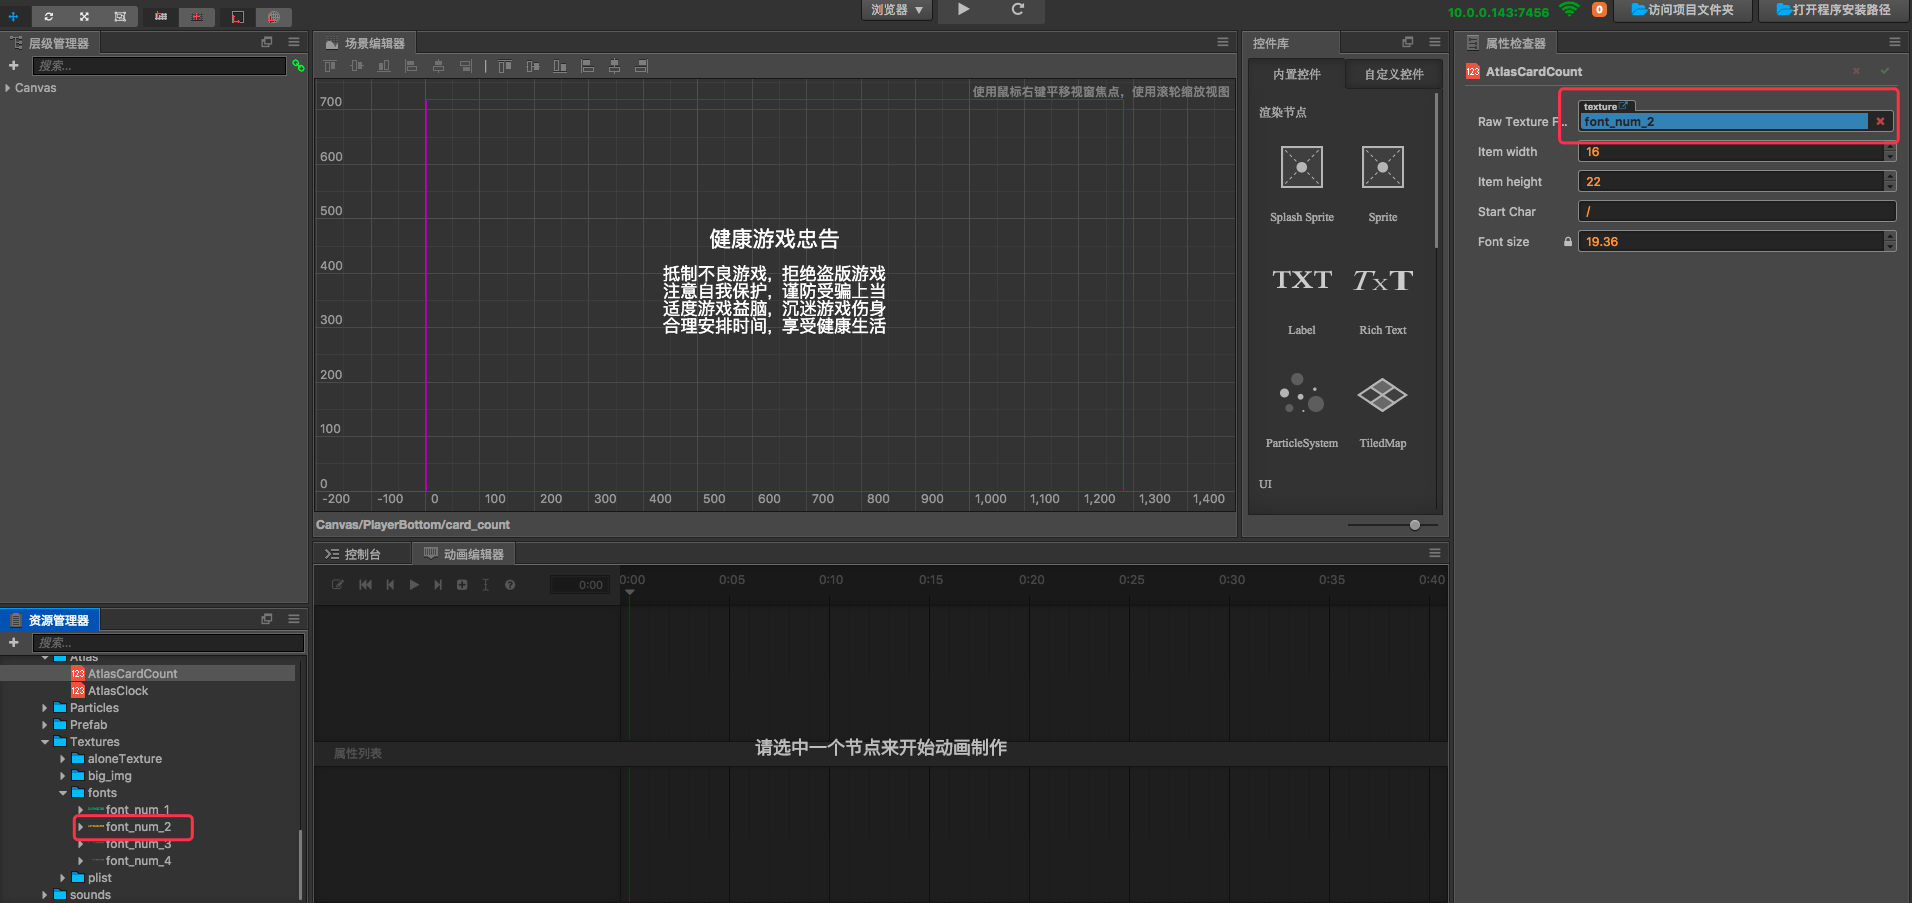Toggle pivot/center transform handle mode
This screenshot has height=903, width=1912.
161,17
